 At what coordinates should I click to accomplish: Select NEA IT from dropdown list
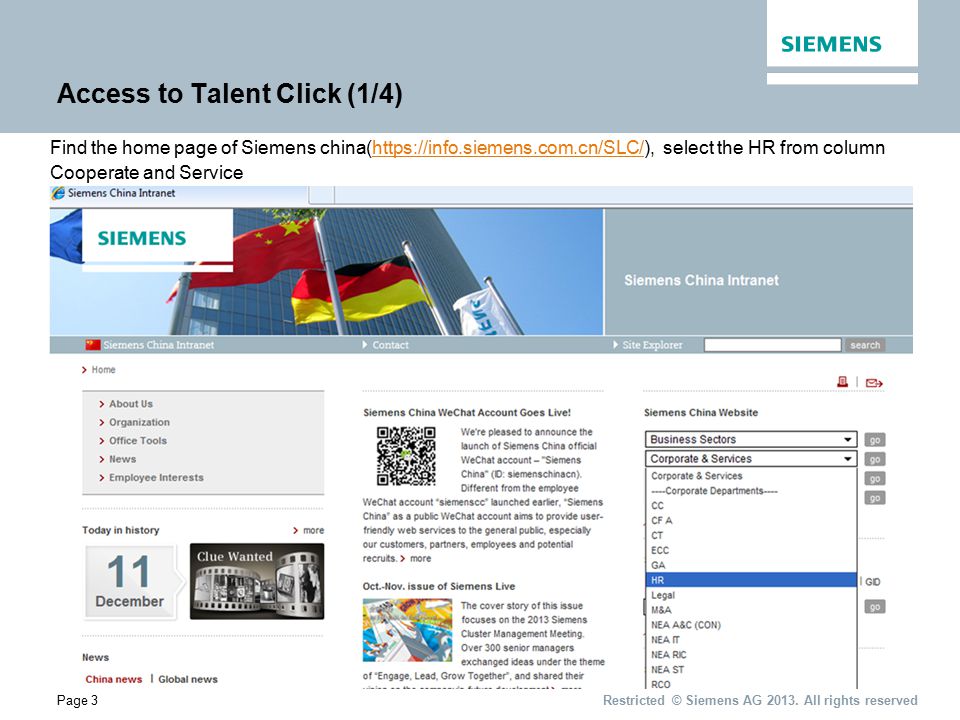click(751, 640)
